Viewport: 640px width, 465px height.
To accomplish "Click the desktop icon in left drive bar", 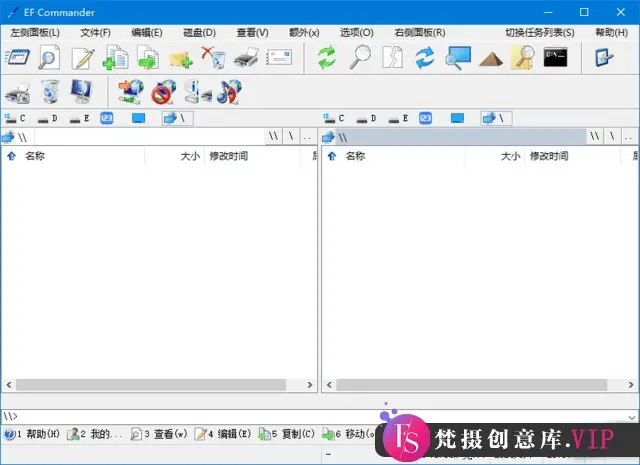I will point(138,118).
